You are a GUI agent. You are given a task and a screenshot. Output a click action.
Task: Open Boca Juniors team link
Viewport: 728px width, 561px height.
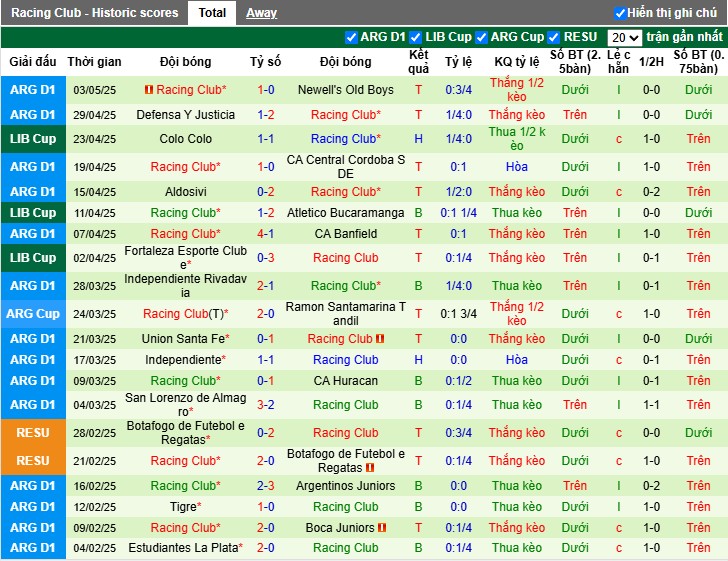pyautogui.click(x=340, y=528)
